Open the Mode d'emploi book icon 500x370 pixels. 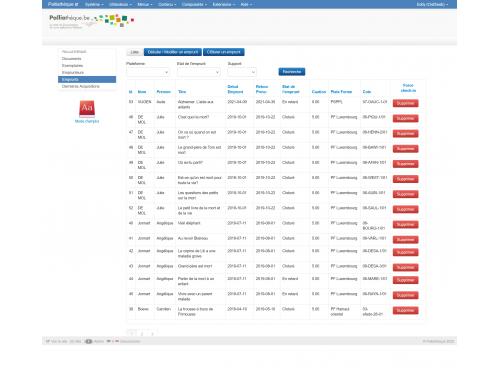pyautogui.click(x=87, y=109)
